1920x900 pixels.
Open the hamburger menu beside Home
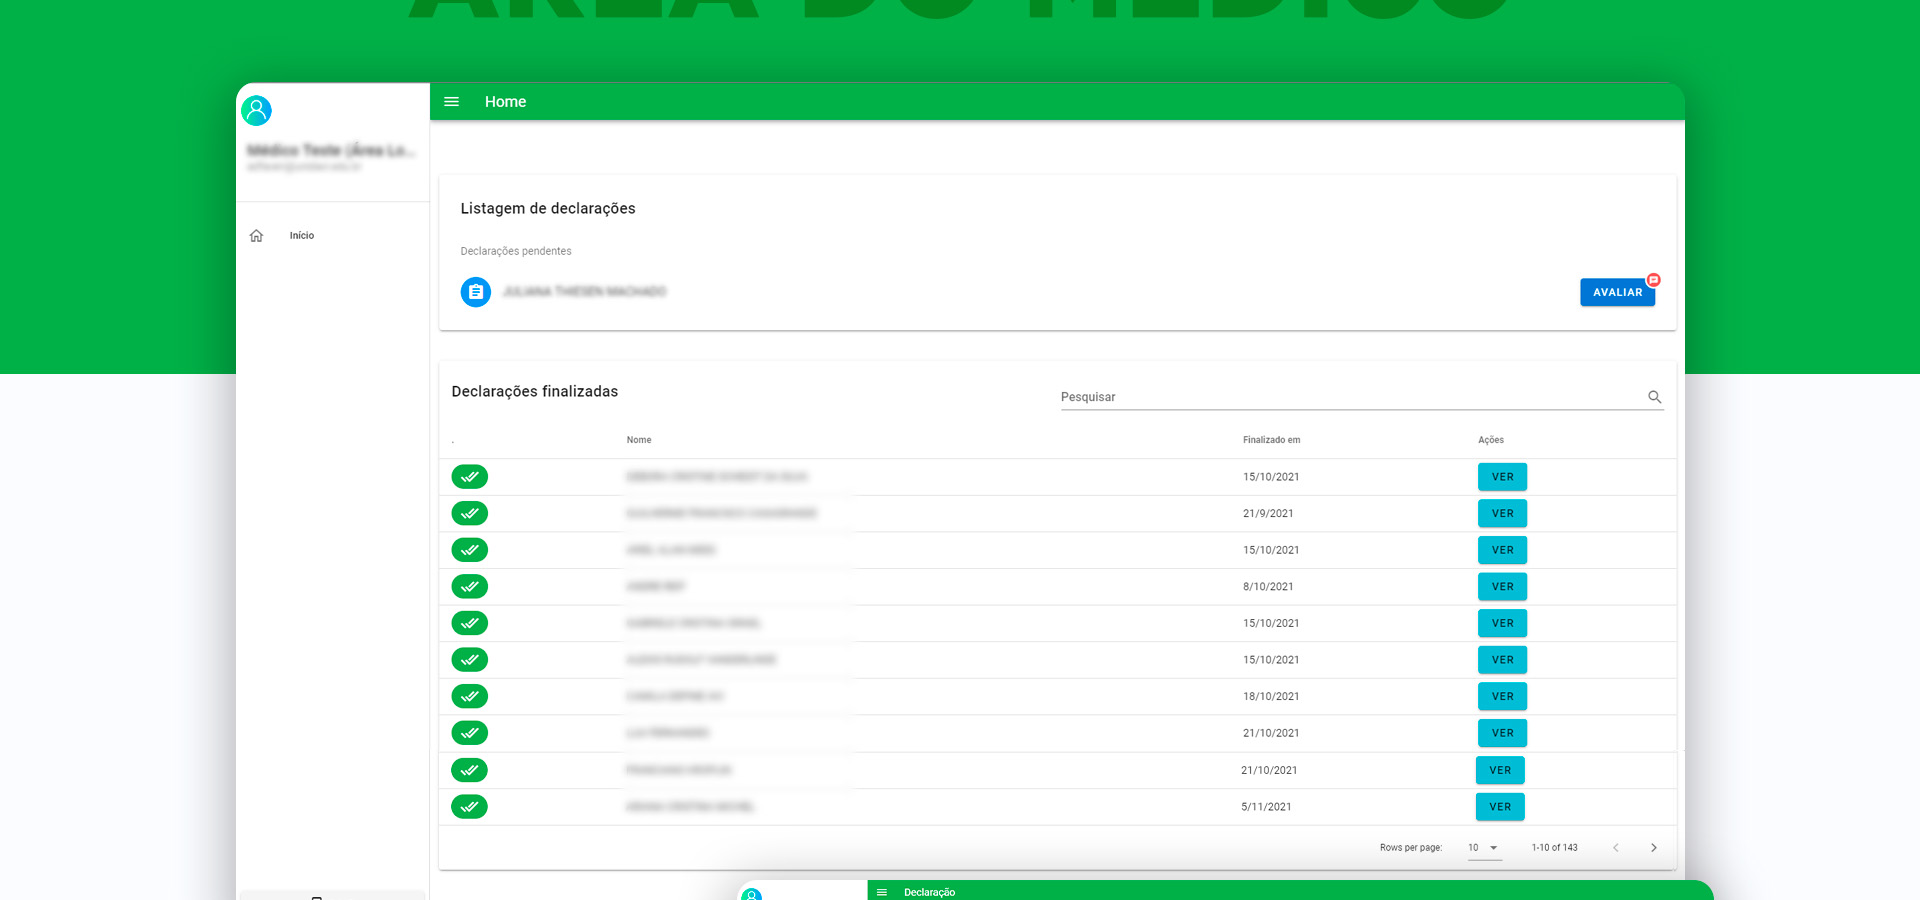451,102
